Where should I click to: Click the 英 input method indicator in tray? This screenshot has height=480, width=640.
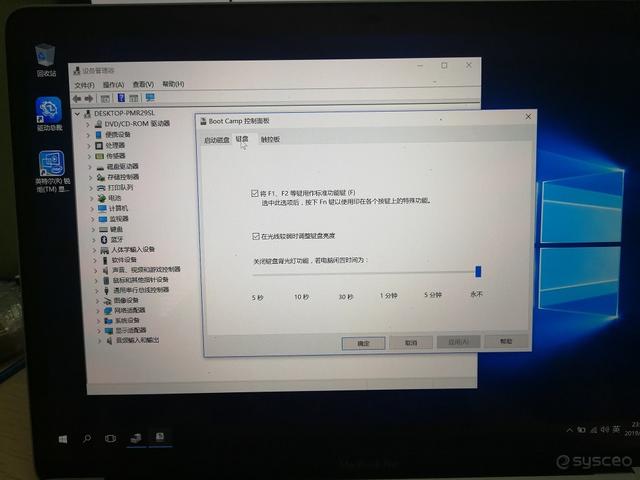click(x=616, y=429)
